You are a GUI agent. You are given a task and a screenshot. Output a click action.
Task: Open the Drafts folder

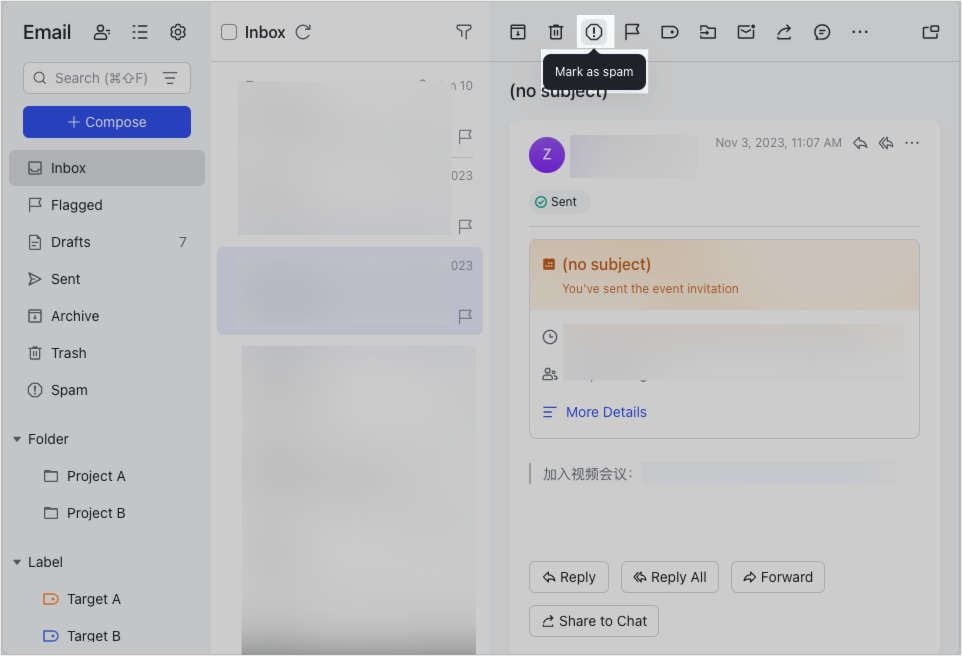(107, 242)
